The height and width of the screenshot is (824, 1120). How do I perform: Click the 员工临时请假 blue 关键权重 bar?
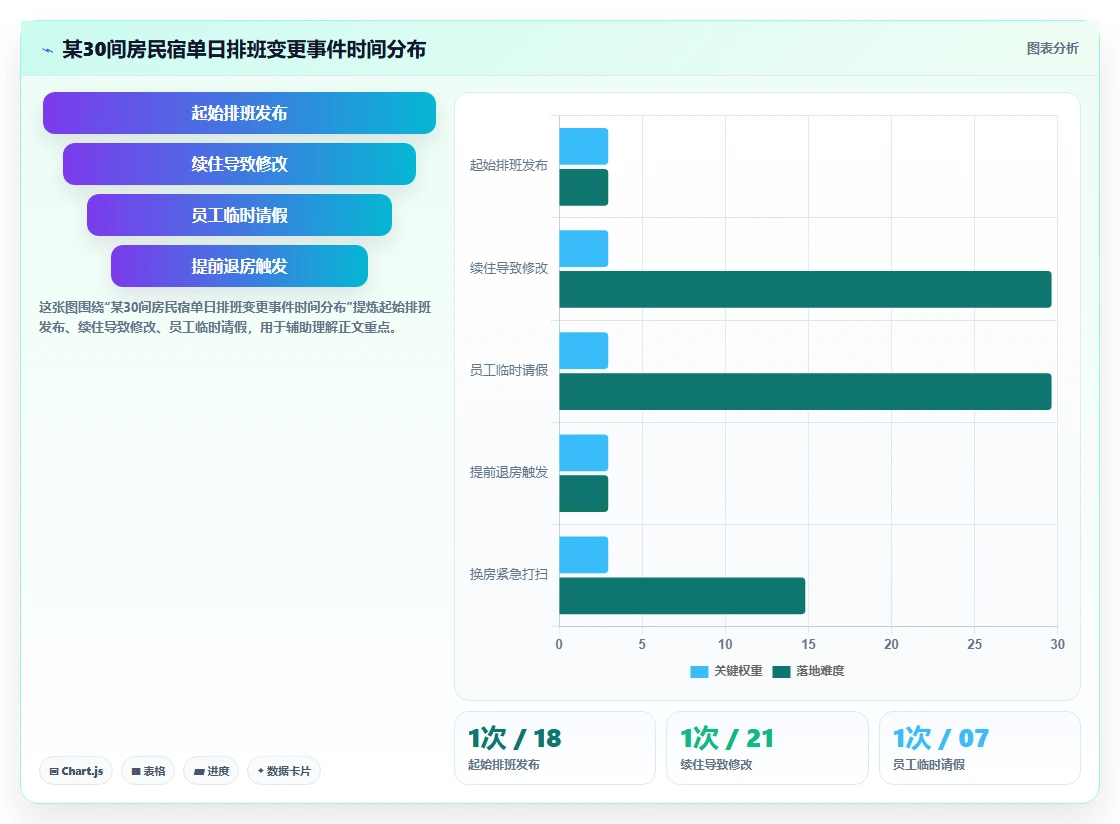584,351
